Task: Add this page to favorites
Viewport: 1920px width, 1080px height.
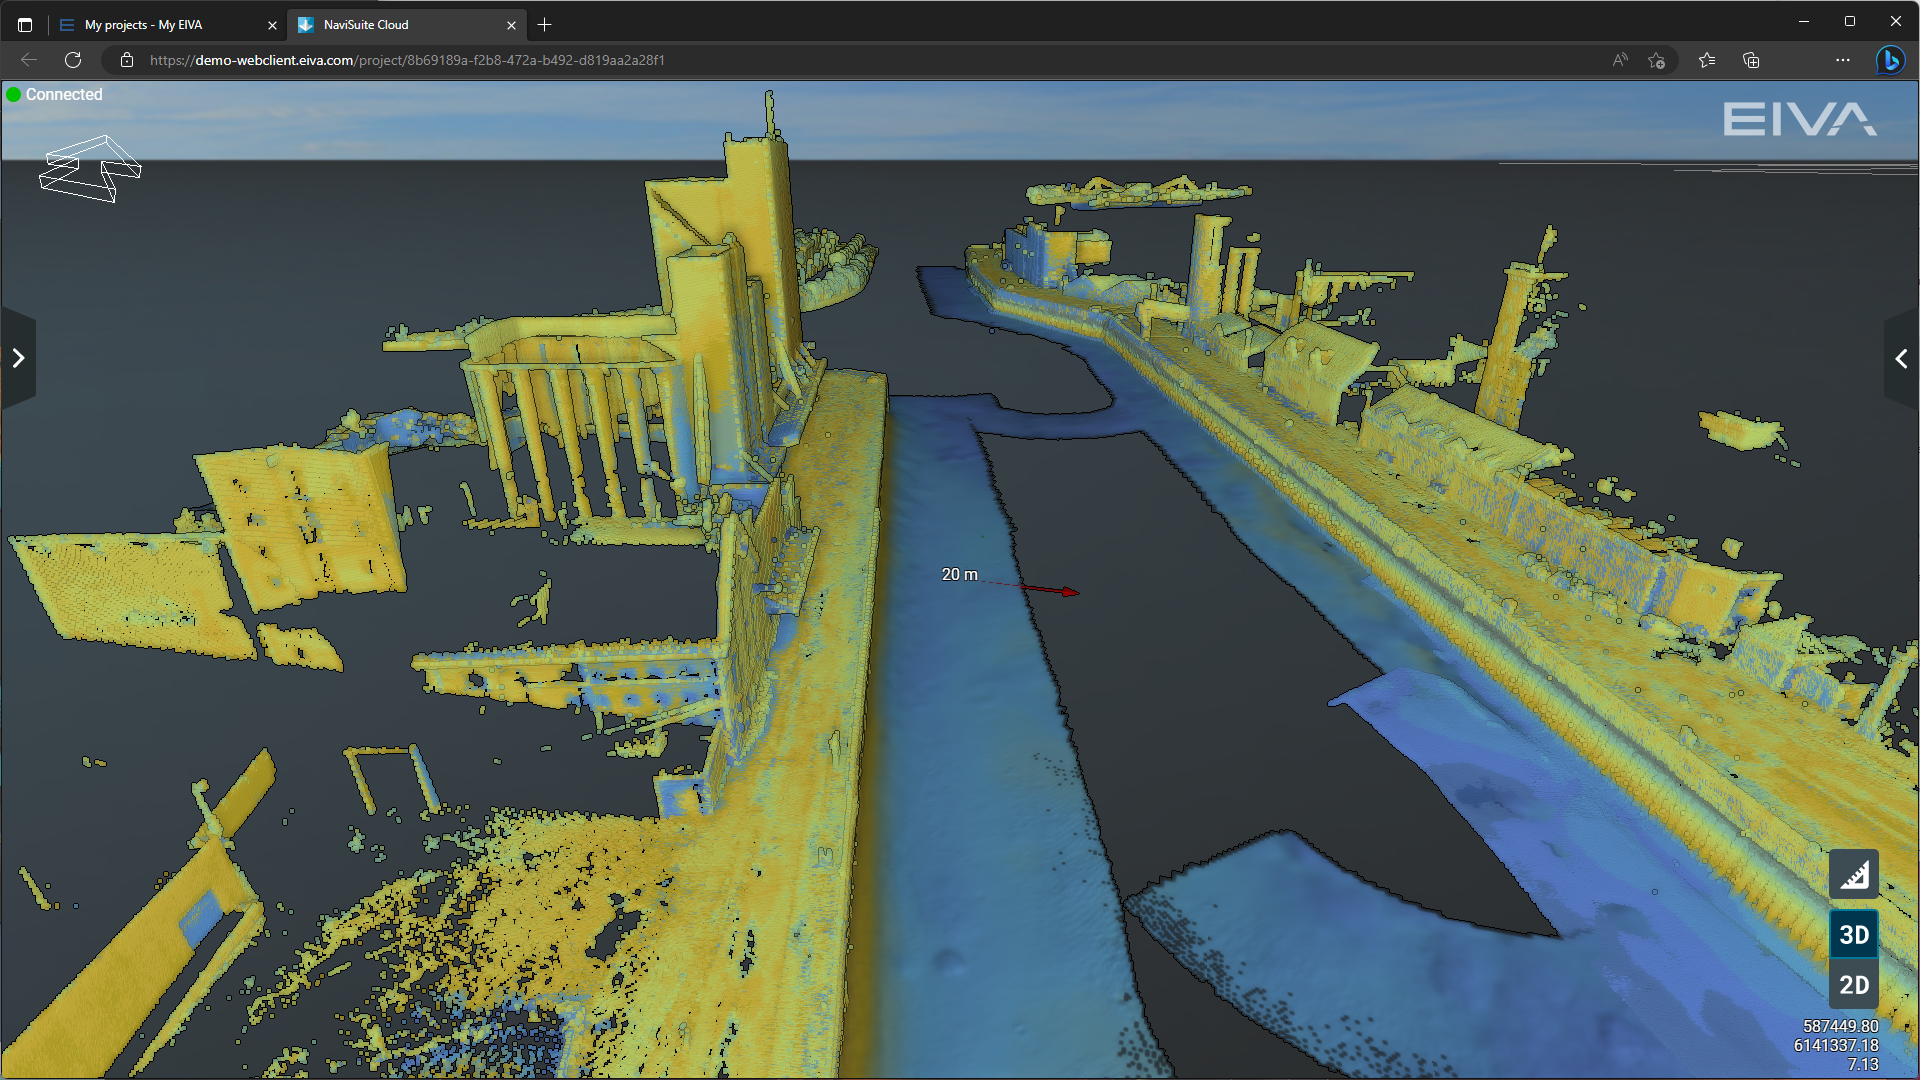Action: [x=1657, y=60]
